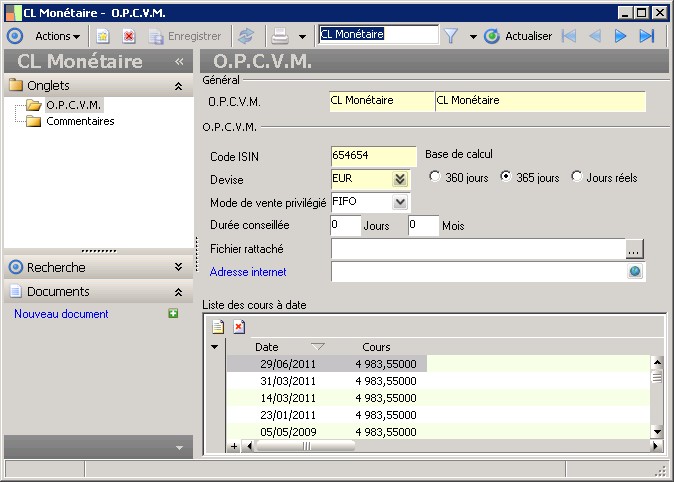
Task: Go to the next record arrow
Action: click(x=621, y=36)
